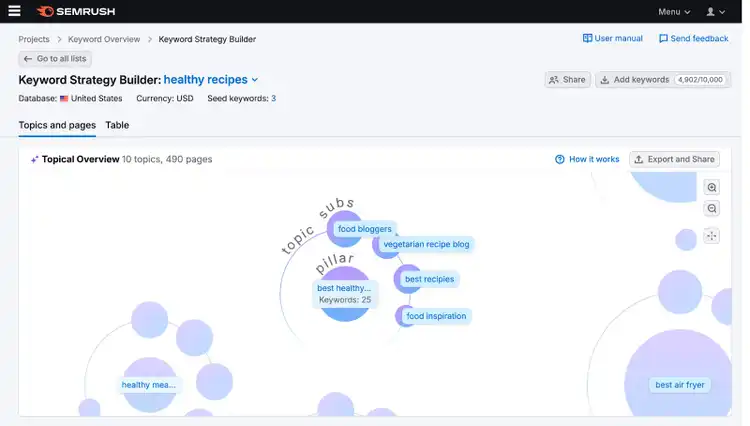The height and width of the screenshot is (426, 750).
Task: Click Add keywords button
Action: pos(663,80)
